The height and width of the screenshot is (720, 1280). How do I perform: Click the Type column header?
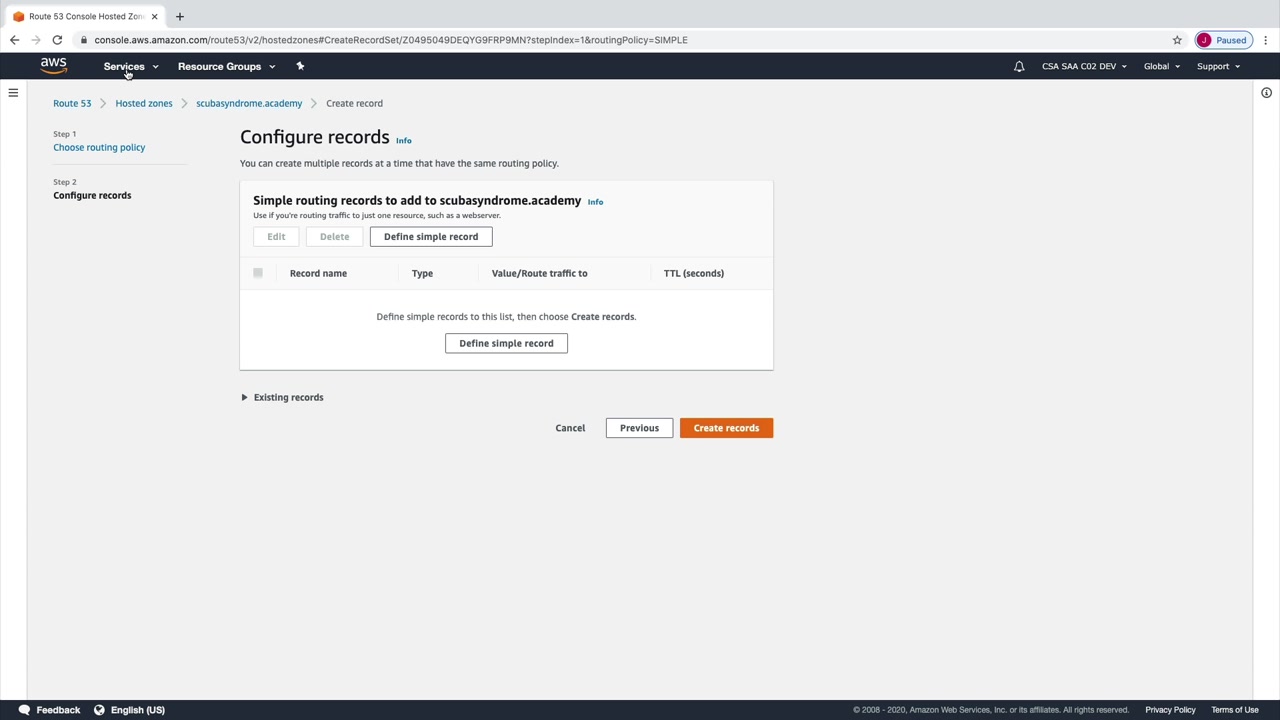pyautogui.click(x=422, y=273)
